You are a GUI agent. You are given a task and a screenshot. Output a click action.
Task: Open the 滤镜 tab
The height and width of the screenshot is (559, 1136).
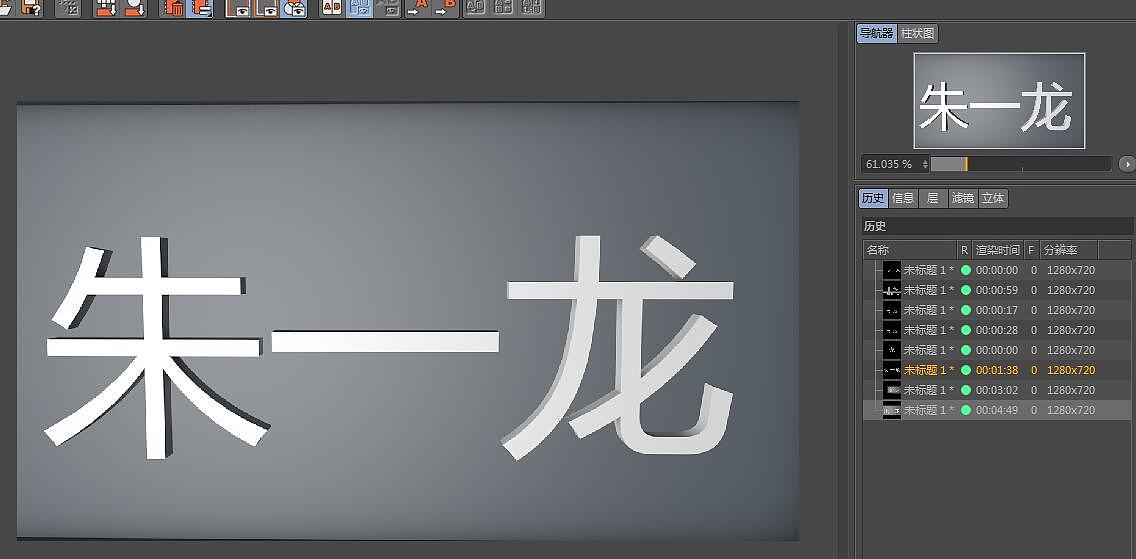pos(963,198)
